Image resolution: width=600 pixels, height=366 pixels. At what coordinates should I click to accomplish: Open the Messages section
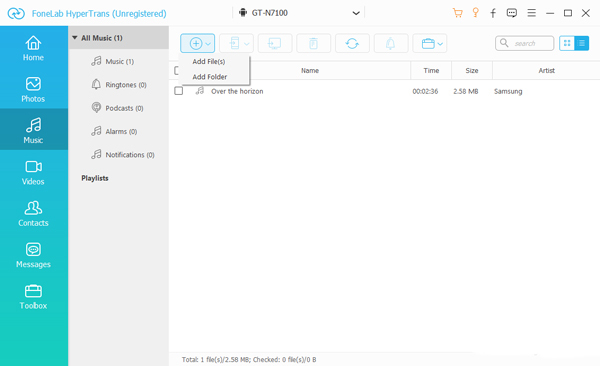[x=34, y=255]
